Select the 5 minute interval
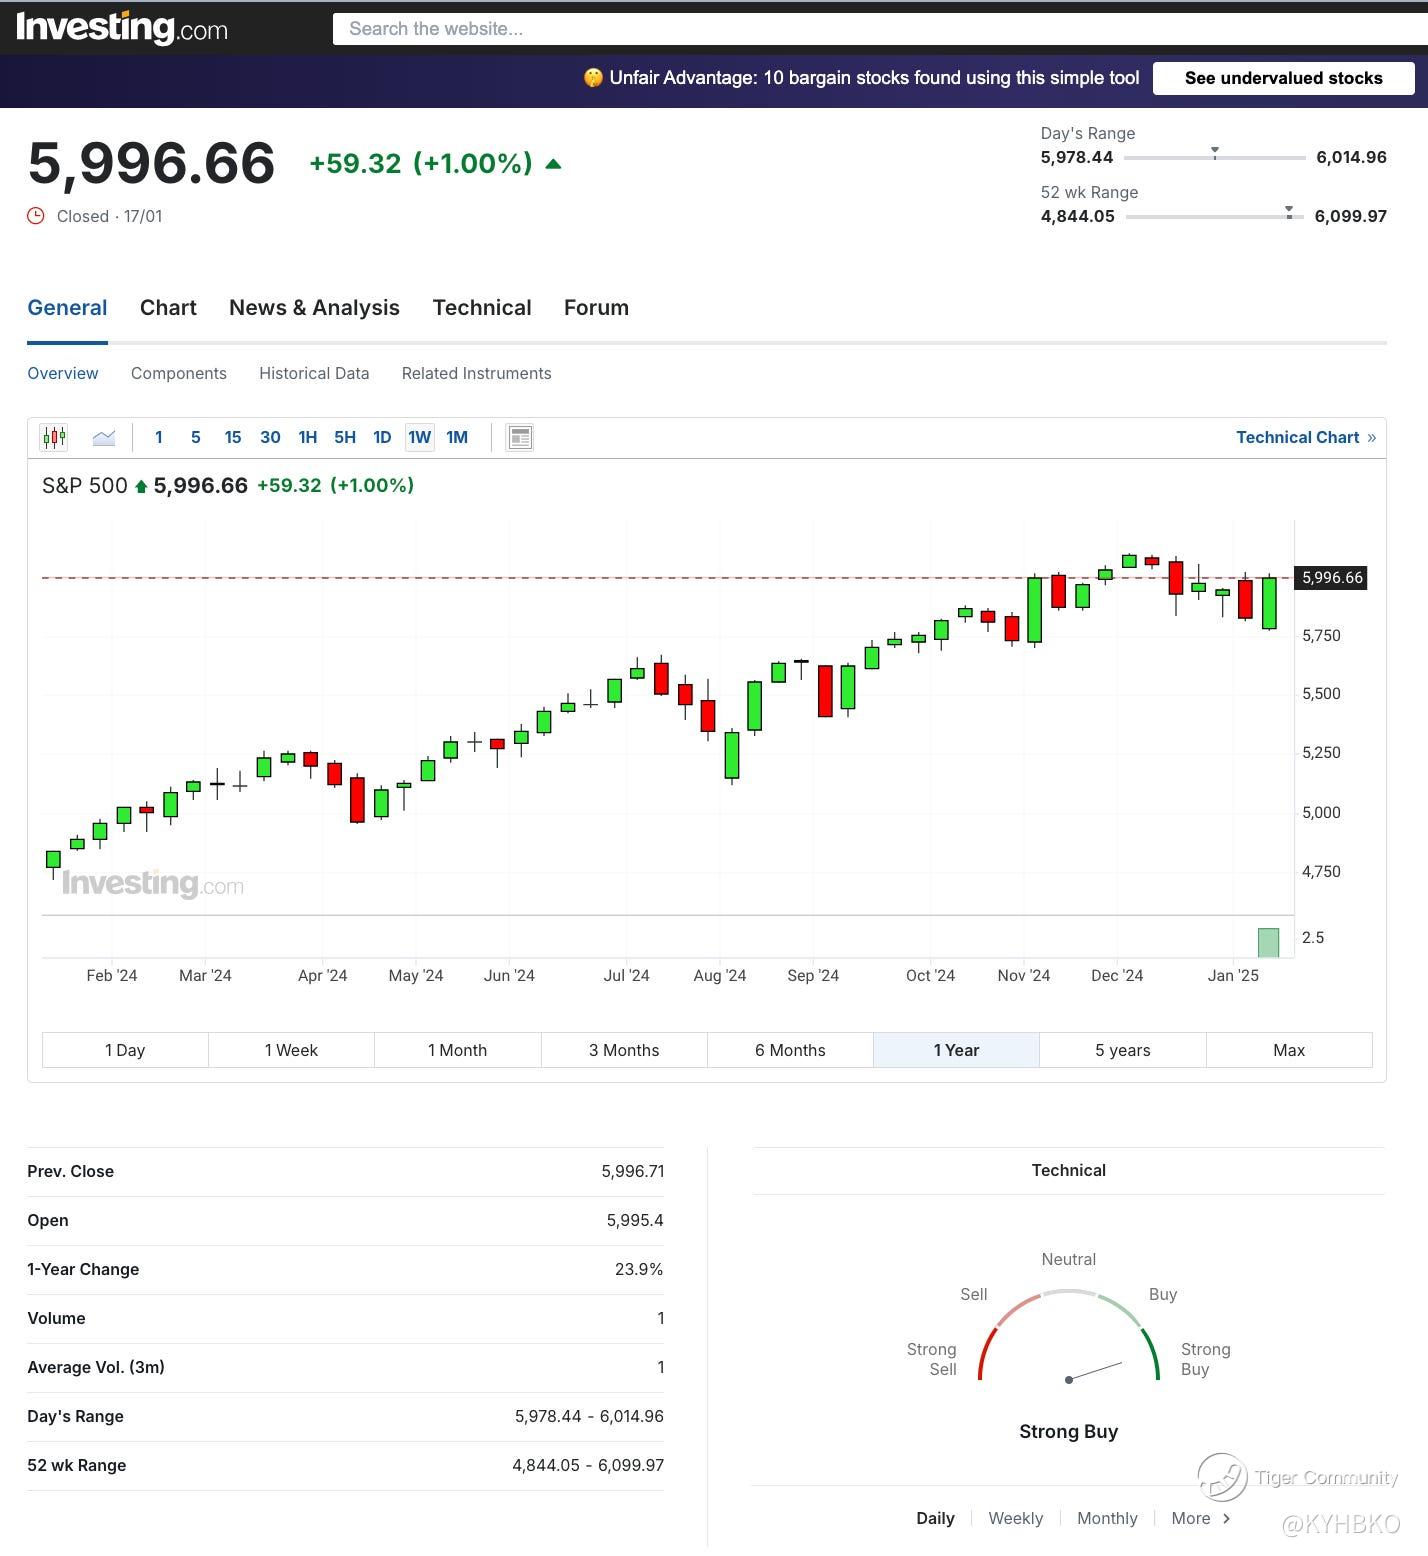Image resolution: width=1428 pixels, height=1556 pixels. coord(196,437)
